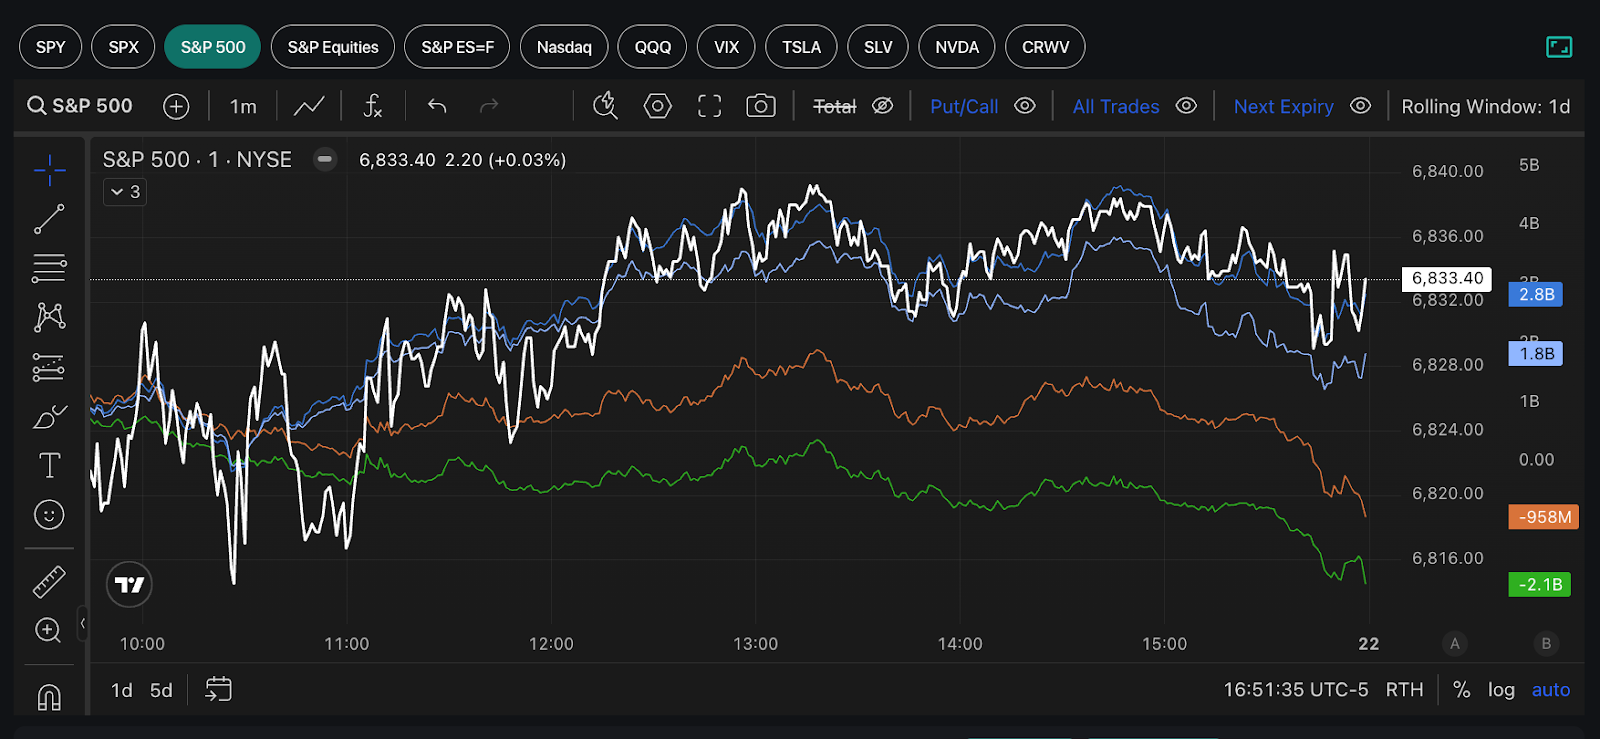Open the chart style line dropdown
The width and height of the screenshot is (1600, 739).
point(309,106)
